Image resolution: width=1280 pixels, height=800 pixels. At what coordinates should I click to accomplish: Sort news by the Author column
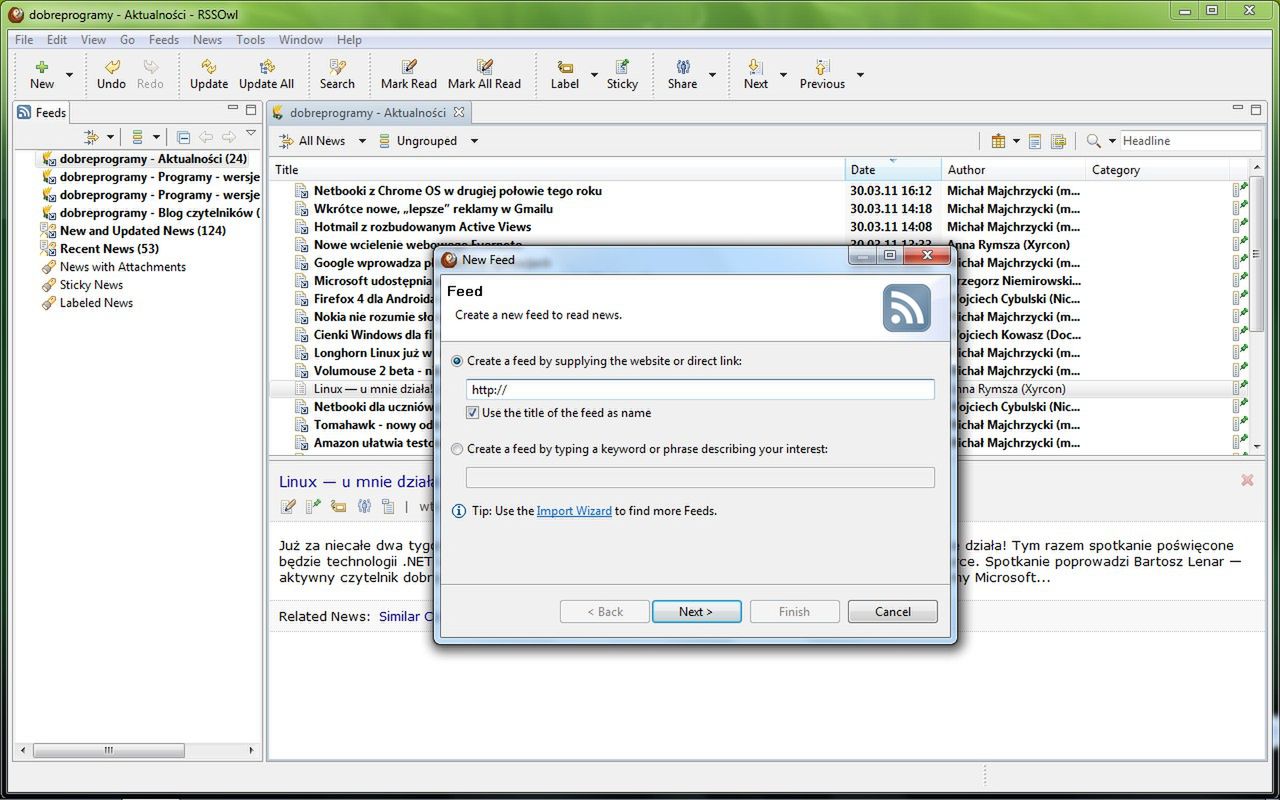(x=1013, y=170)
